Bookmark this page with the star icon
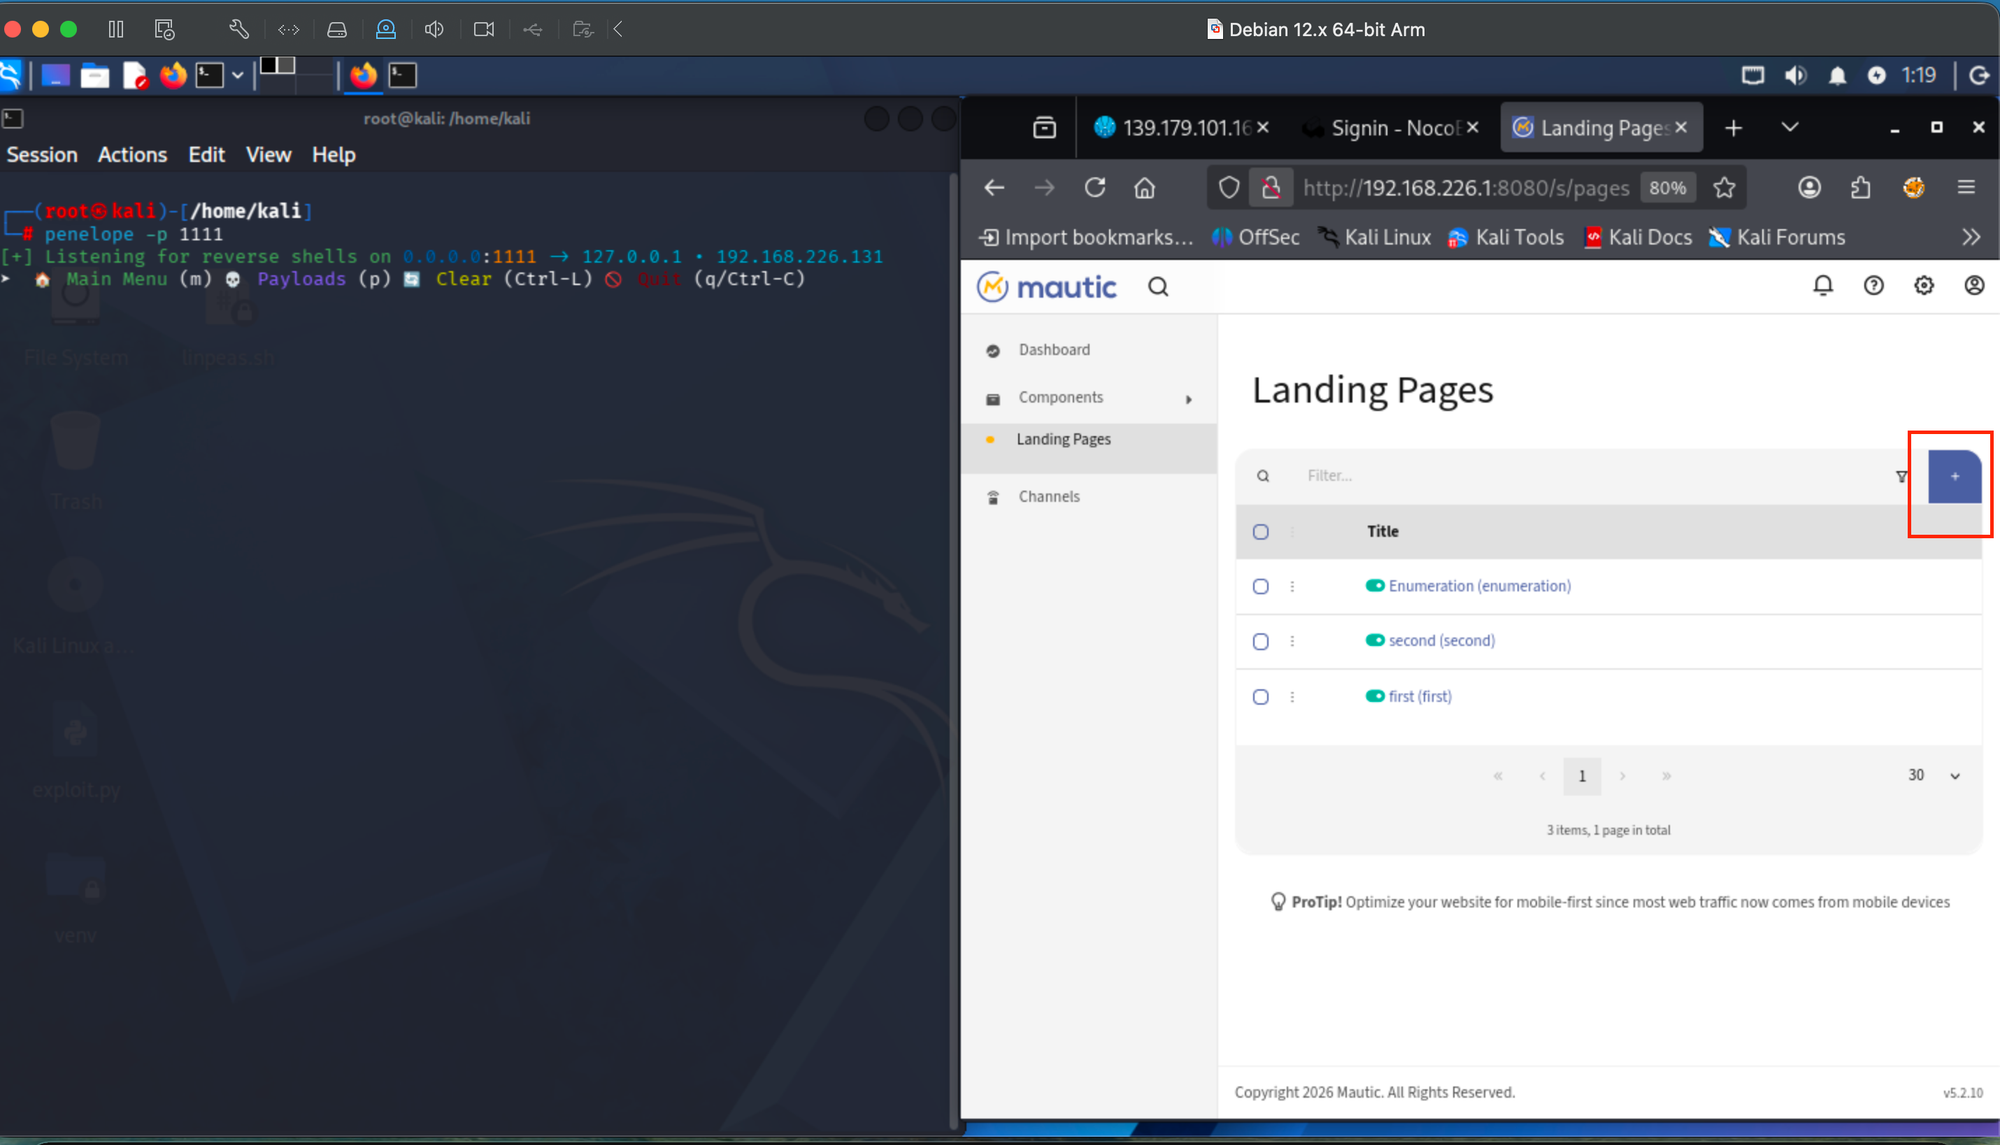 click(x=1724, y=187)
